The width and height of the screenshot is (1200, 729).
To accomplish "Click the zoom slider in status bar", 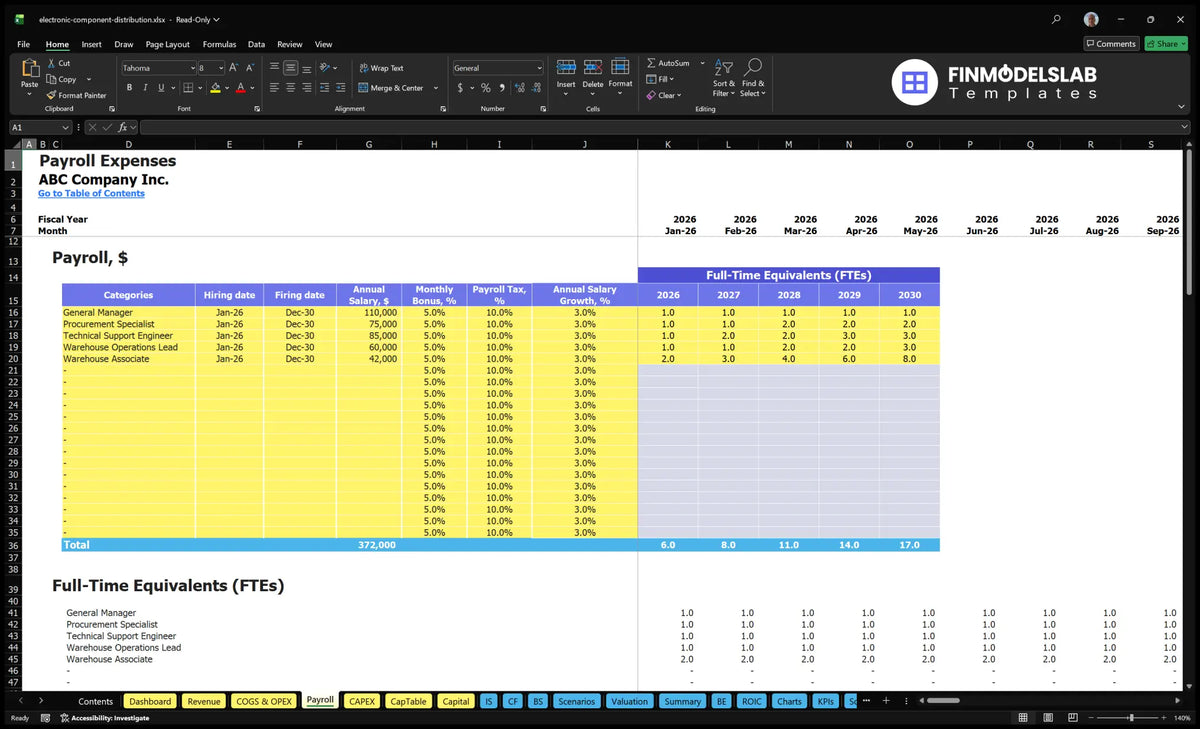I will pyautogui.click(x=1131, y=718).
